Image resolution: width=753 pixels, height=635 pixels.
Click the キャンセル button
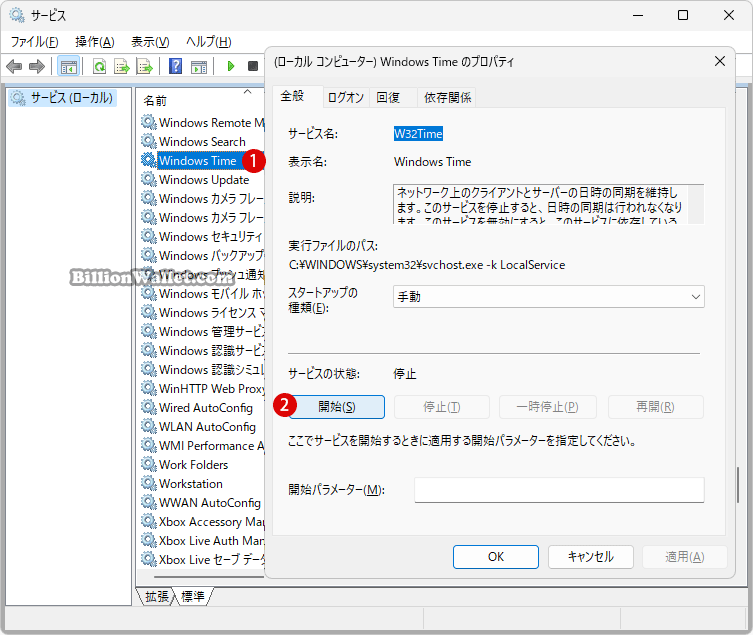coord(591,557)
